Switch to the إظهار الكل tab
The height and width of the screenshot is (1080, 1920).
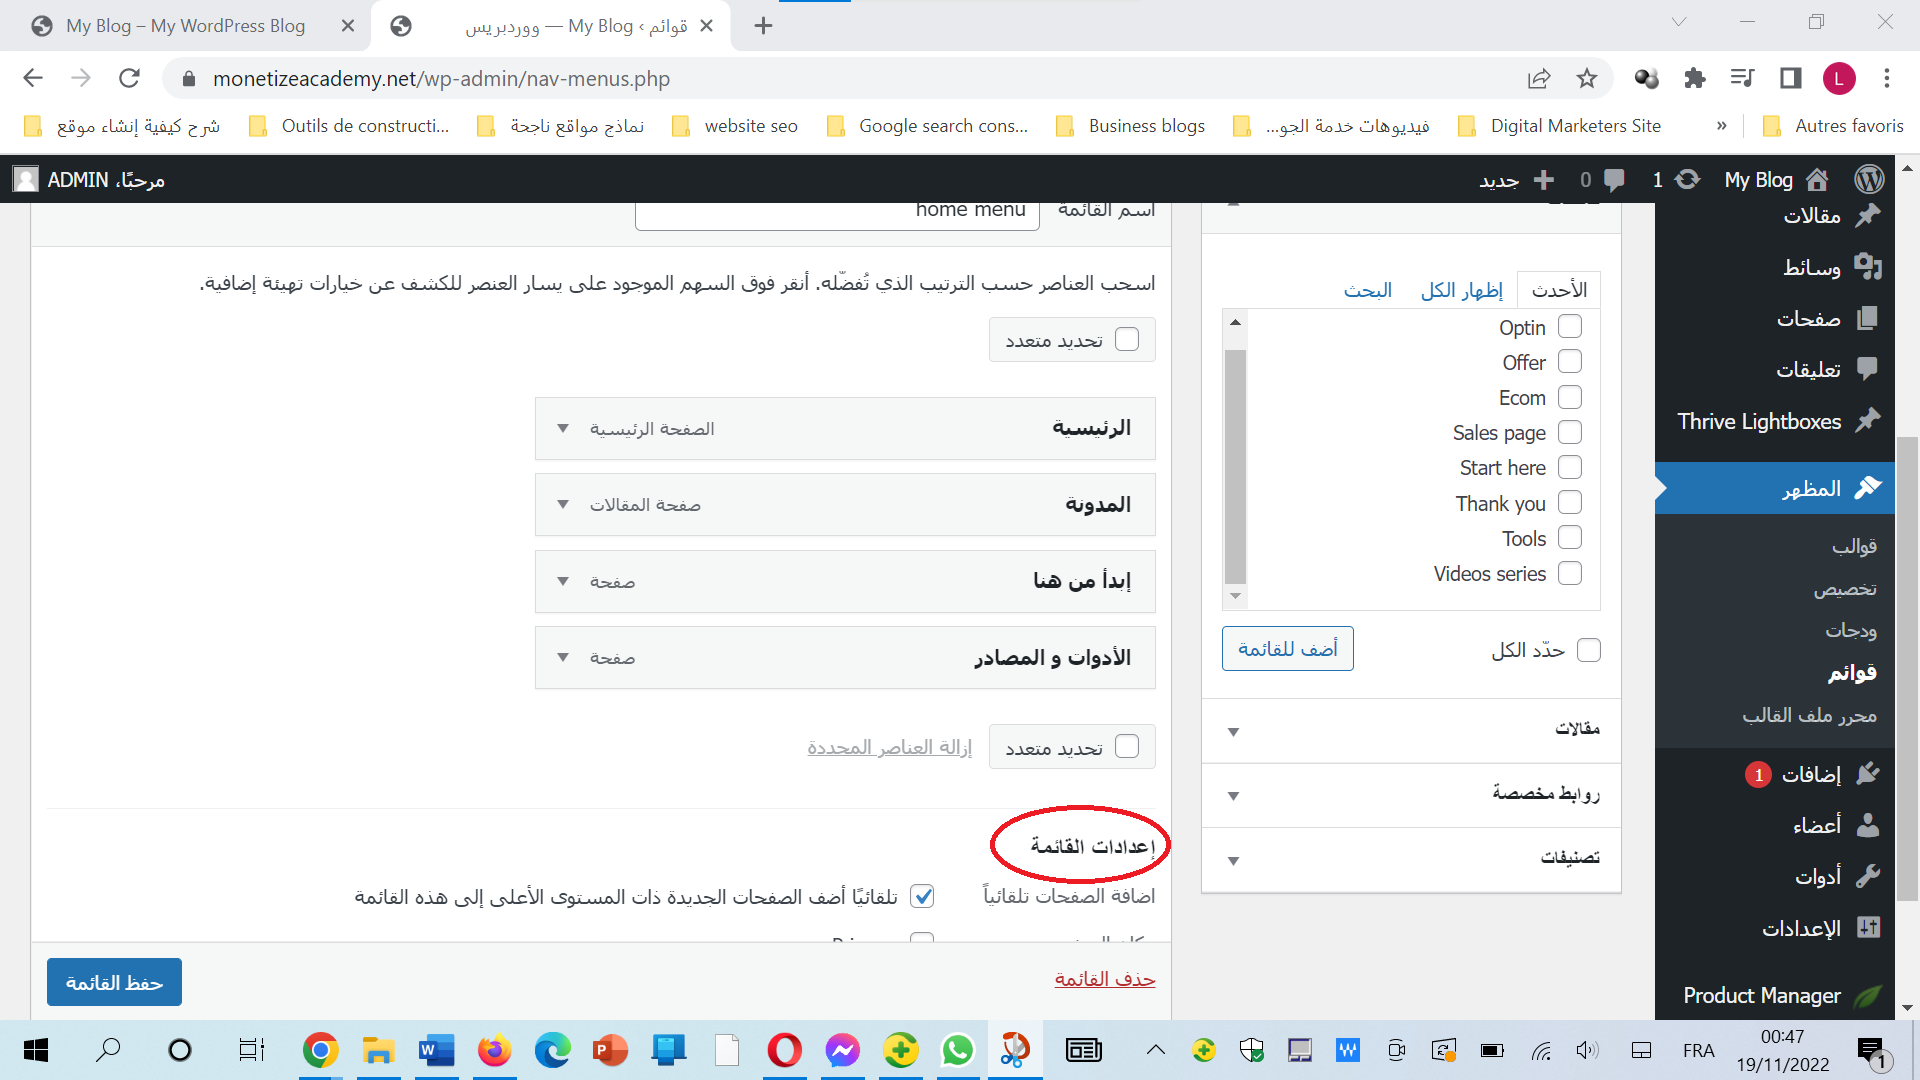(x=1461, y=290)
